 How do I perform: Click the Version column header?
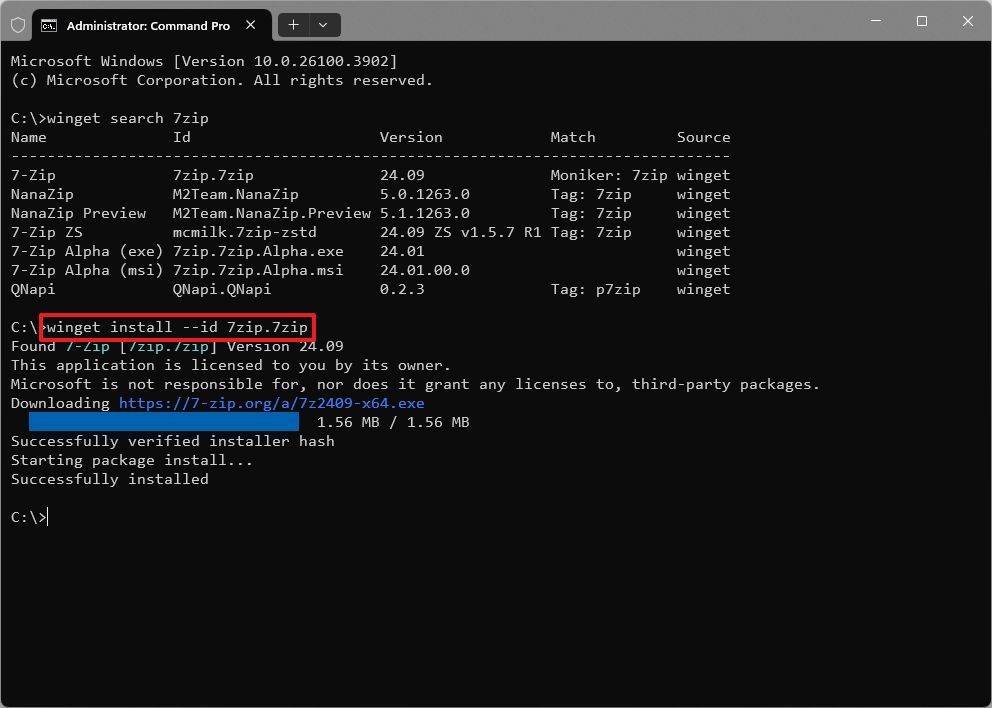pos(410,137)
